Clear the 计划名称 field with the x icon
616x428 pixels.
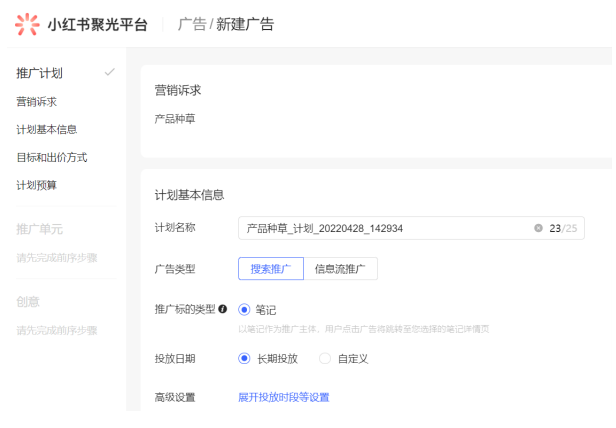click(538, 228)
